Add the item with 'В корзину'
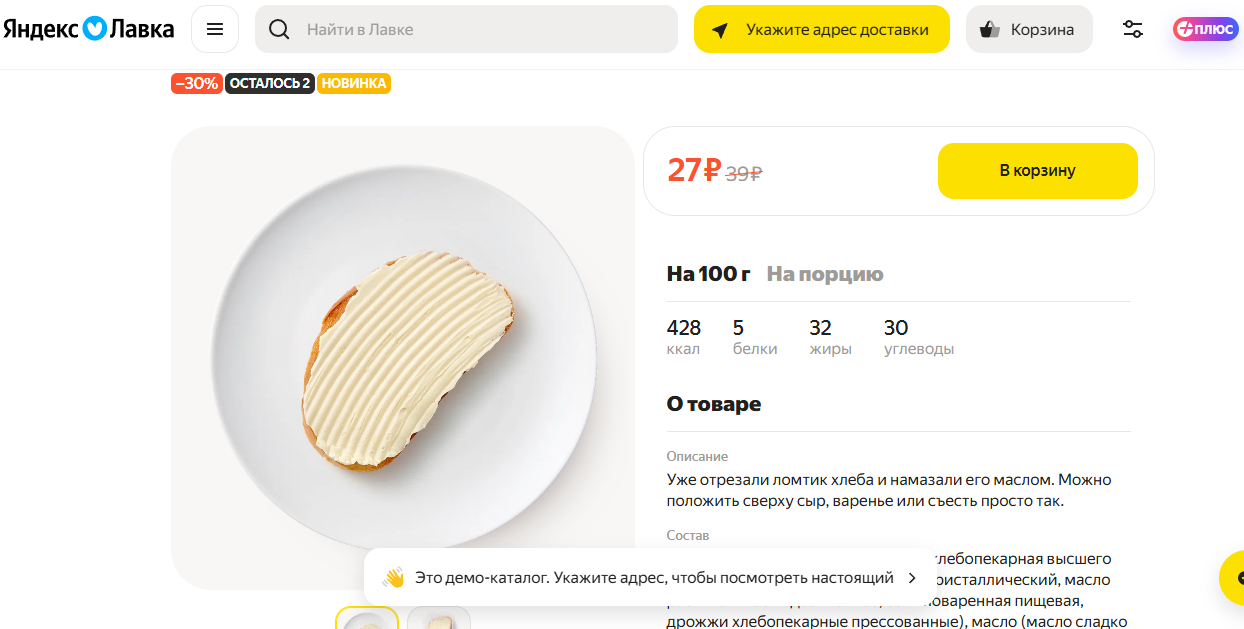The image size is (1244, 629). [1037, 171]
